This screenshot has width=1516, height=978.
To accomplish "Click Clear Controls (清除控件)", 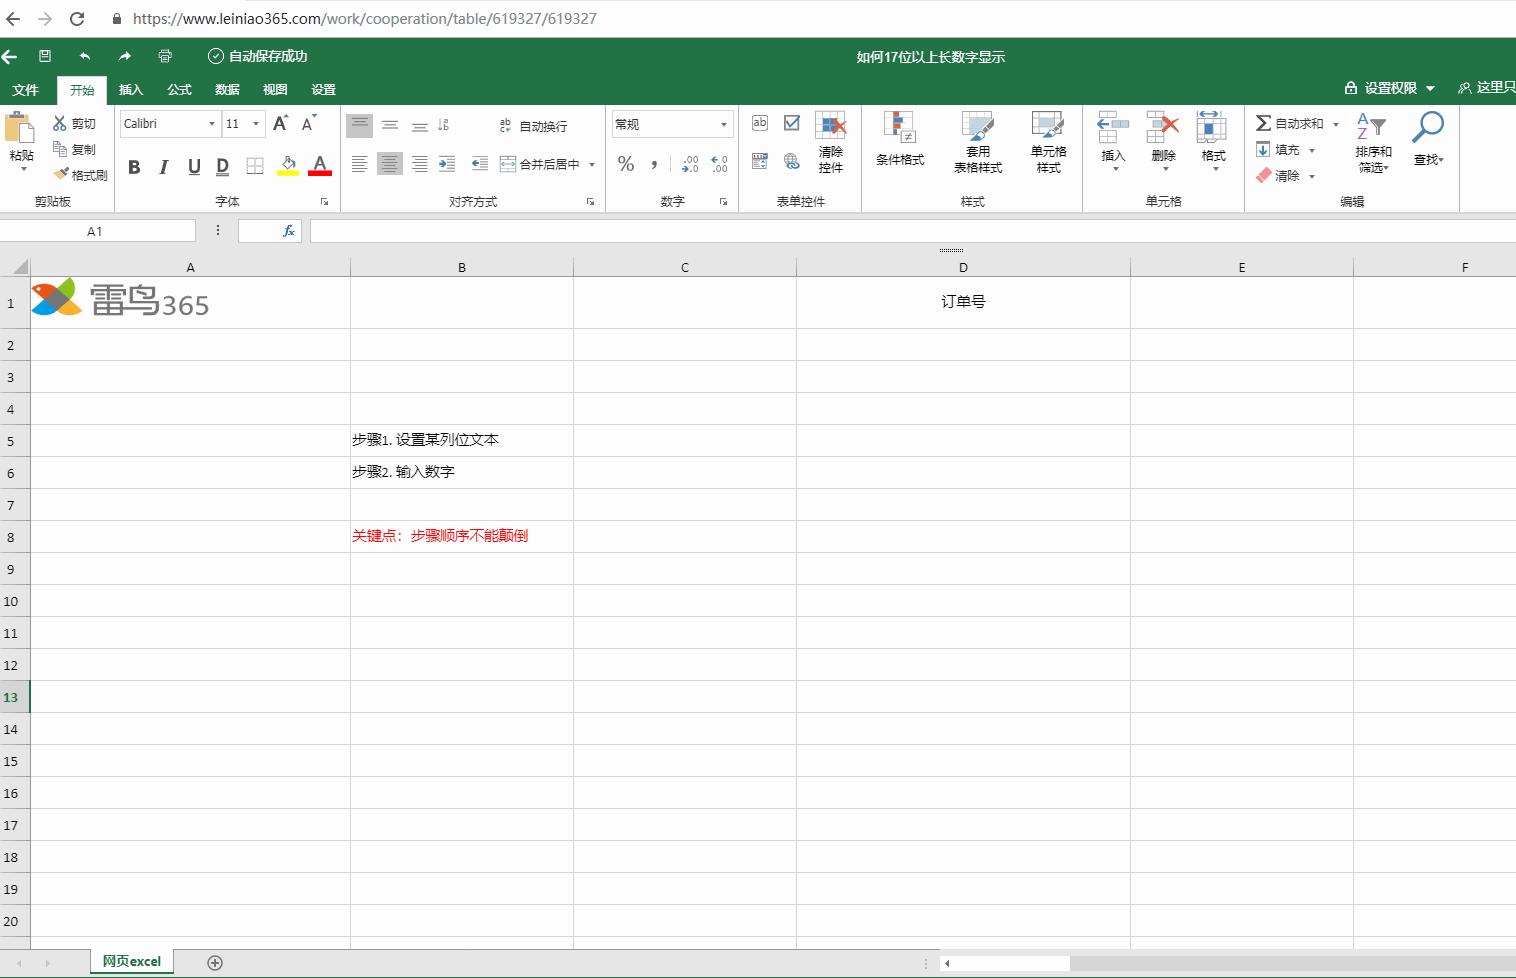I will [831, 143].
